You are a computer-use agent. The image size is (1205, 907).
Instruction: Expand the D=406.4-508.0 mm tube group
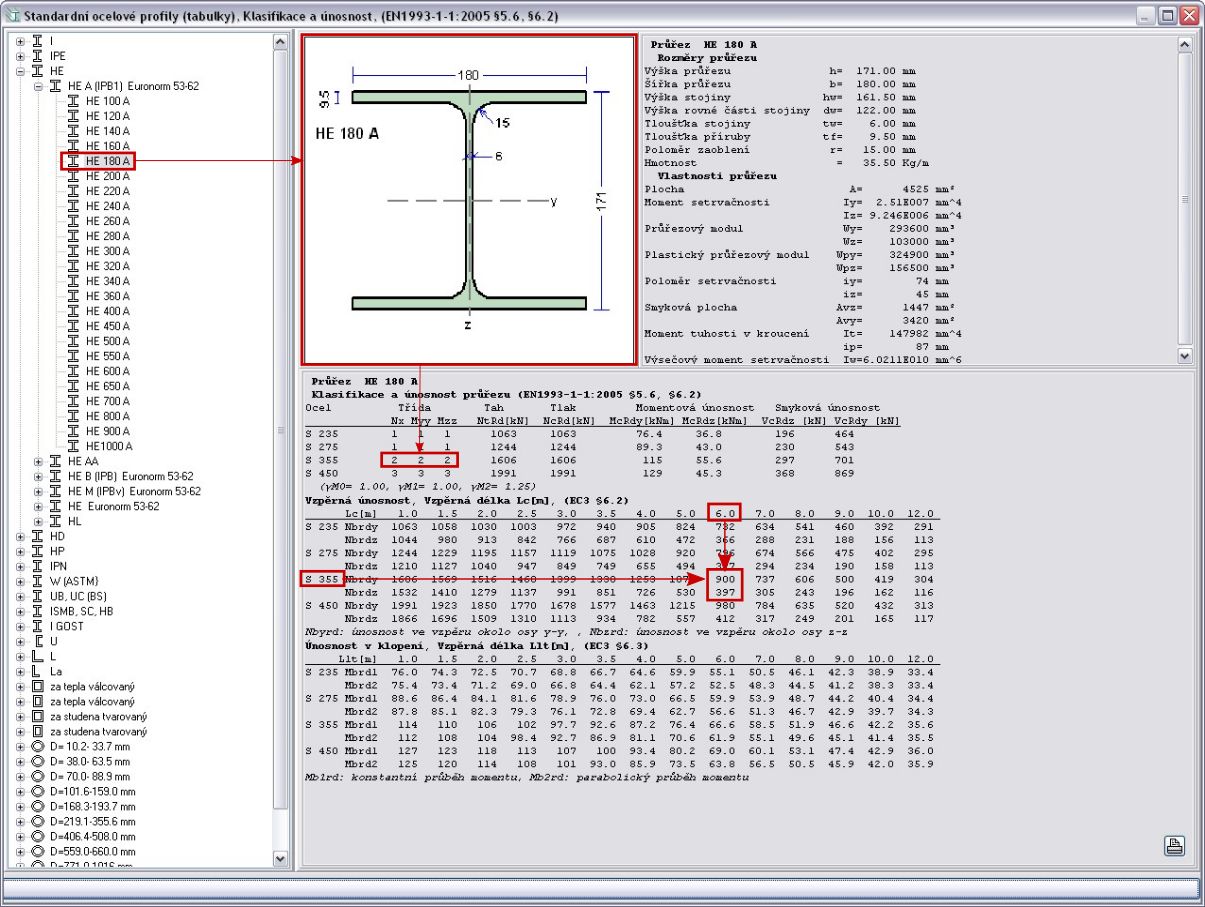21,836
